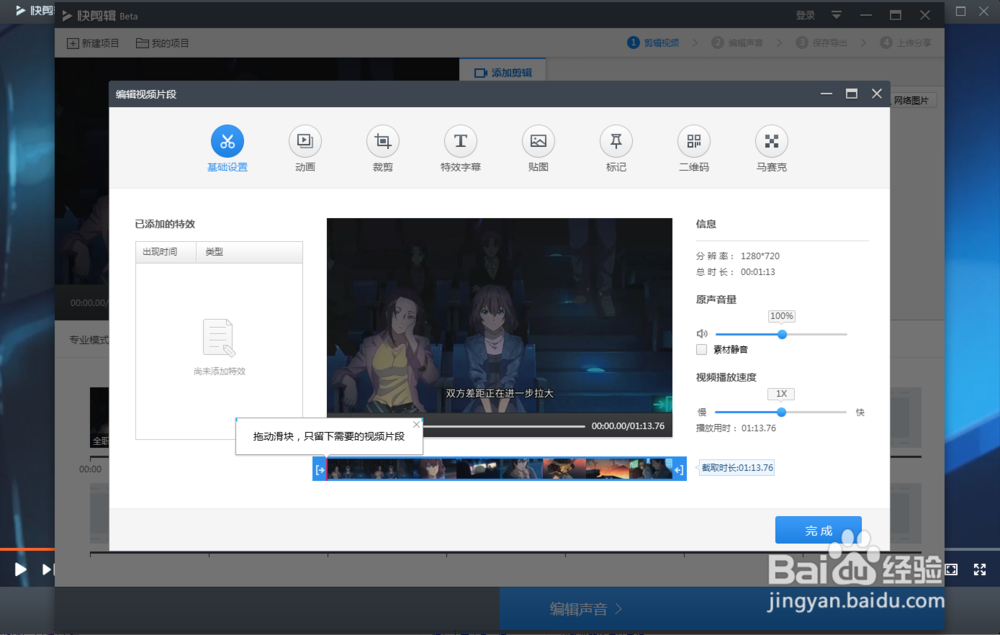Viewport: 1000px width, 635px height.
Task: Adjust the 原声音量 volume slider handle
Action: 782,334
